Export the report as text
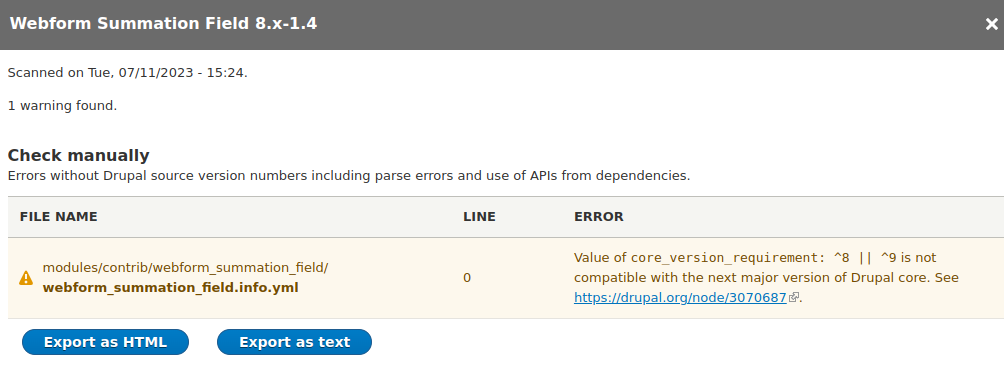The image size is (1004, 392). tap(295, 342)
